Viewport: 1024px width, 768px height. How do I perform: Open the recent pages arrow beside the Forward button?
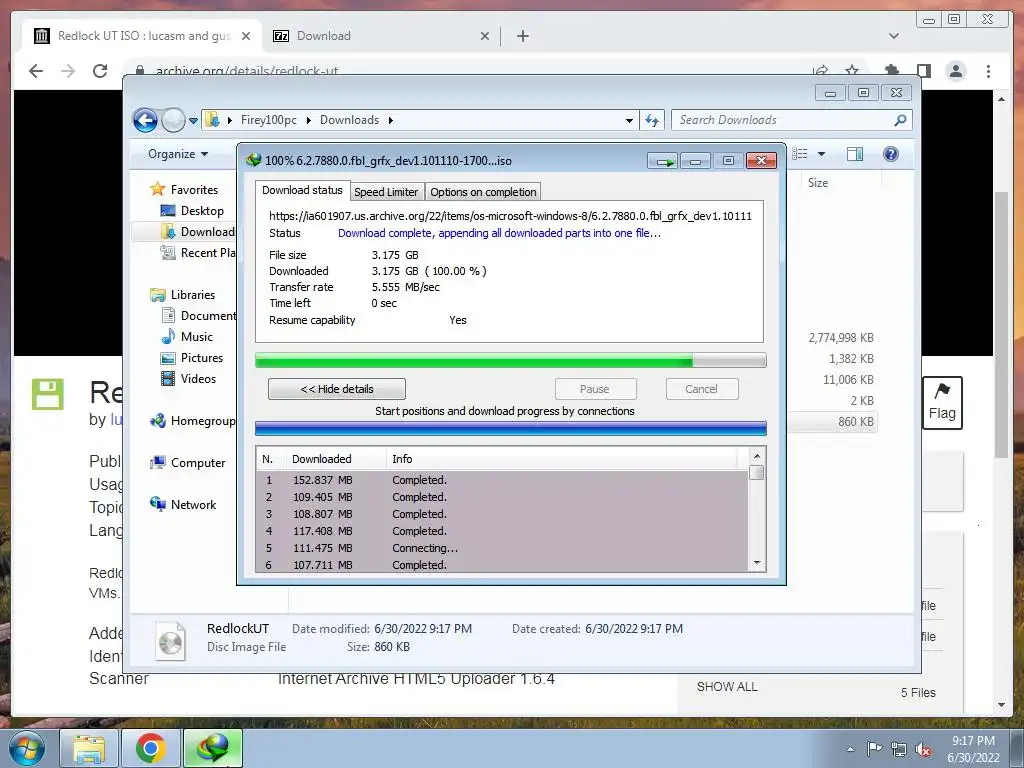tap(193, 120)
